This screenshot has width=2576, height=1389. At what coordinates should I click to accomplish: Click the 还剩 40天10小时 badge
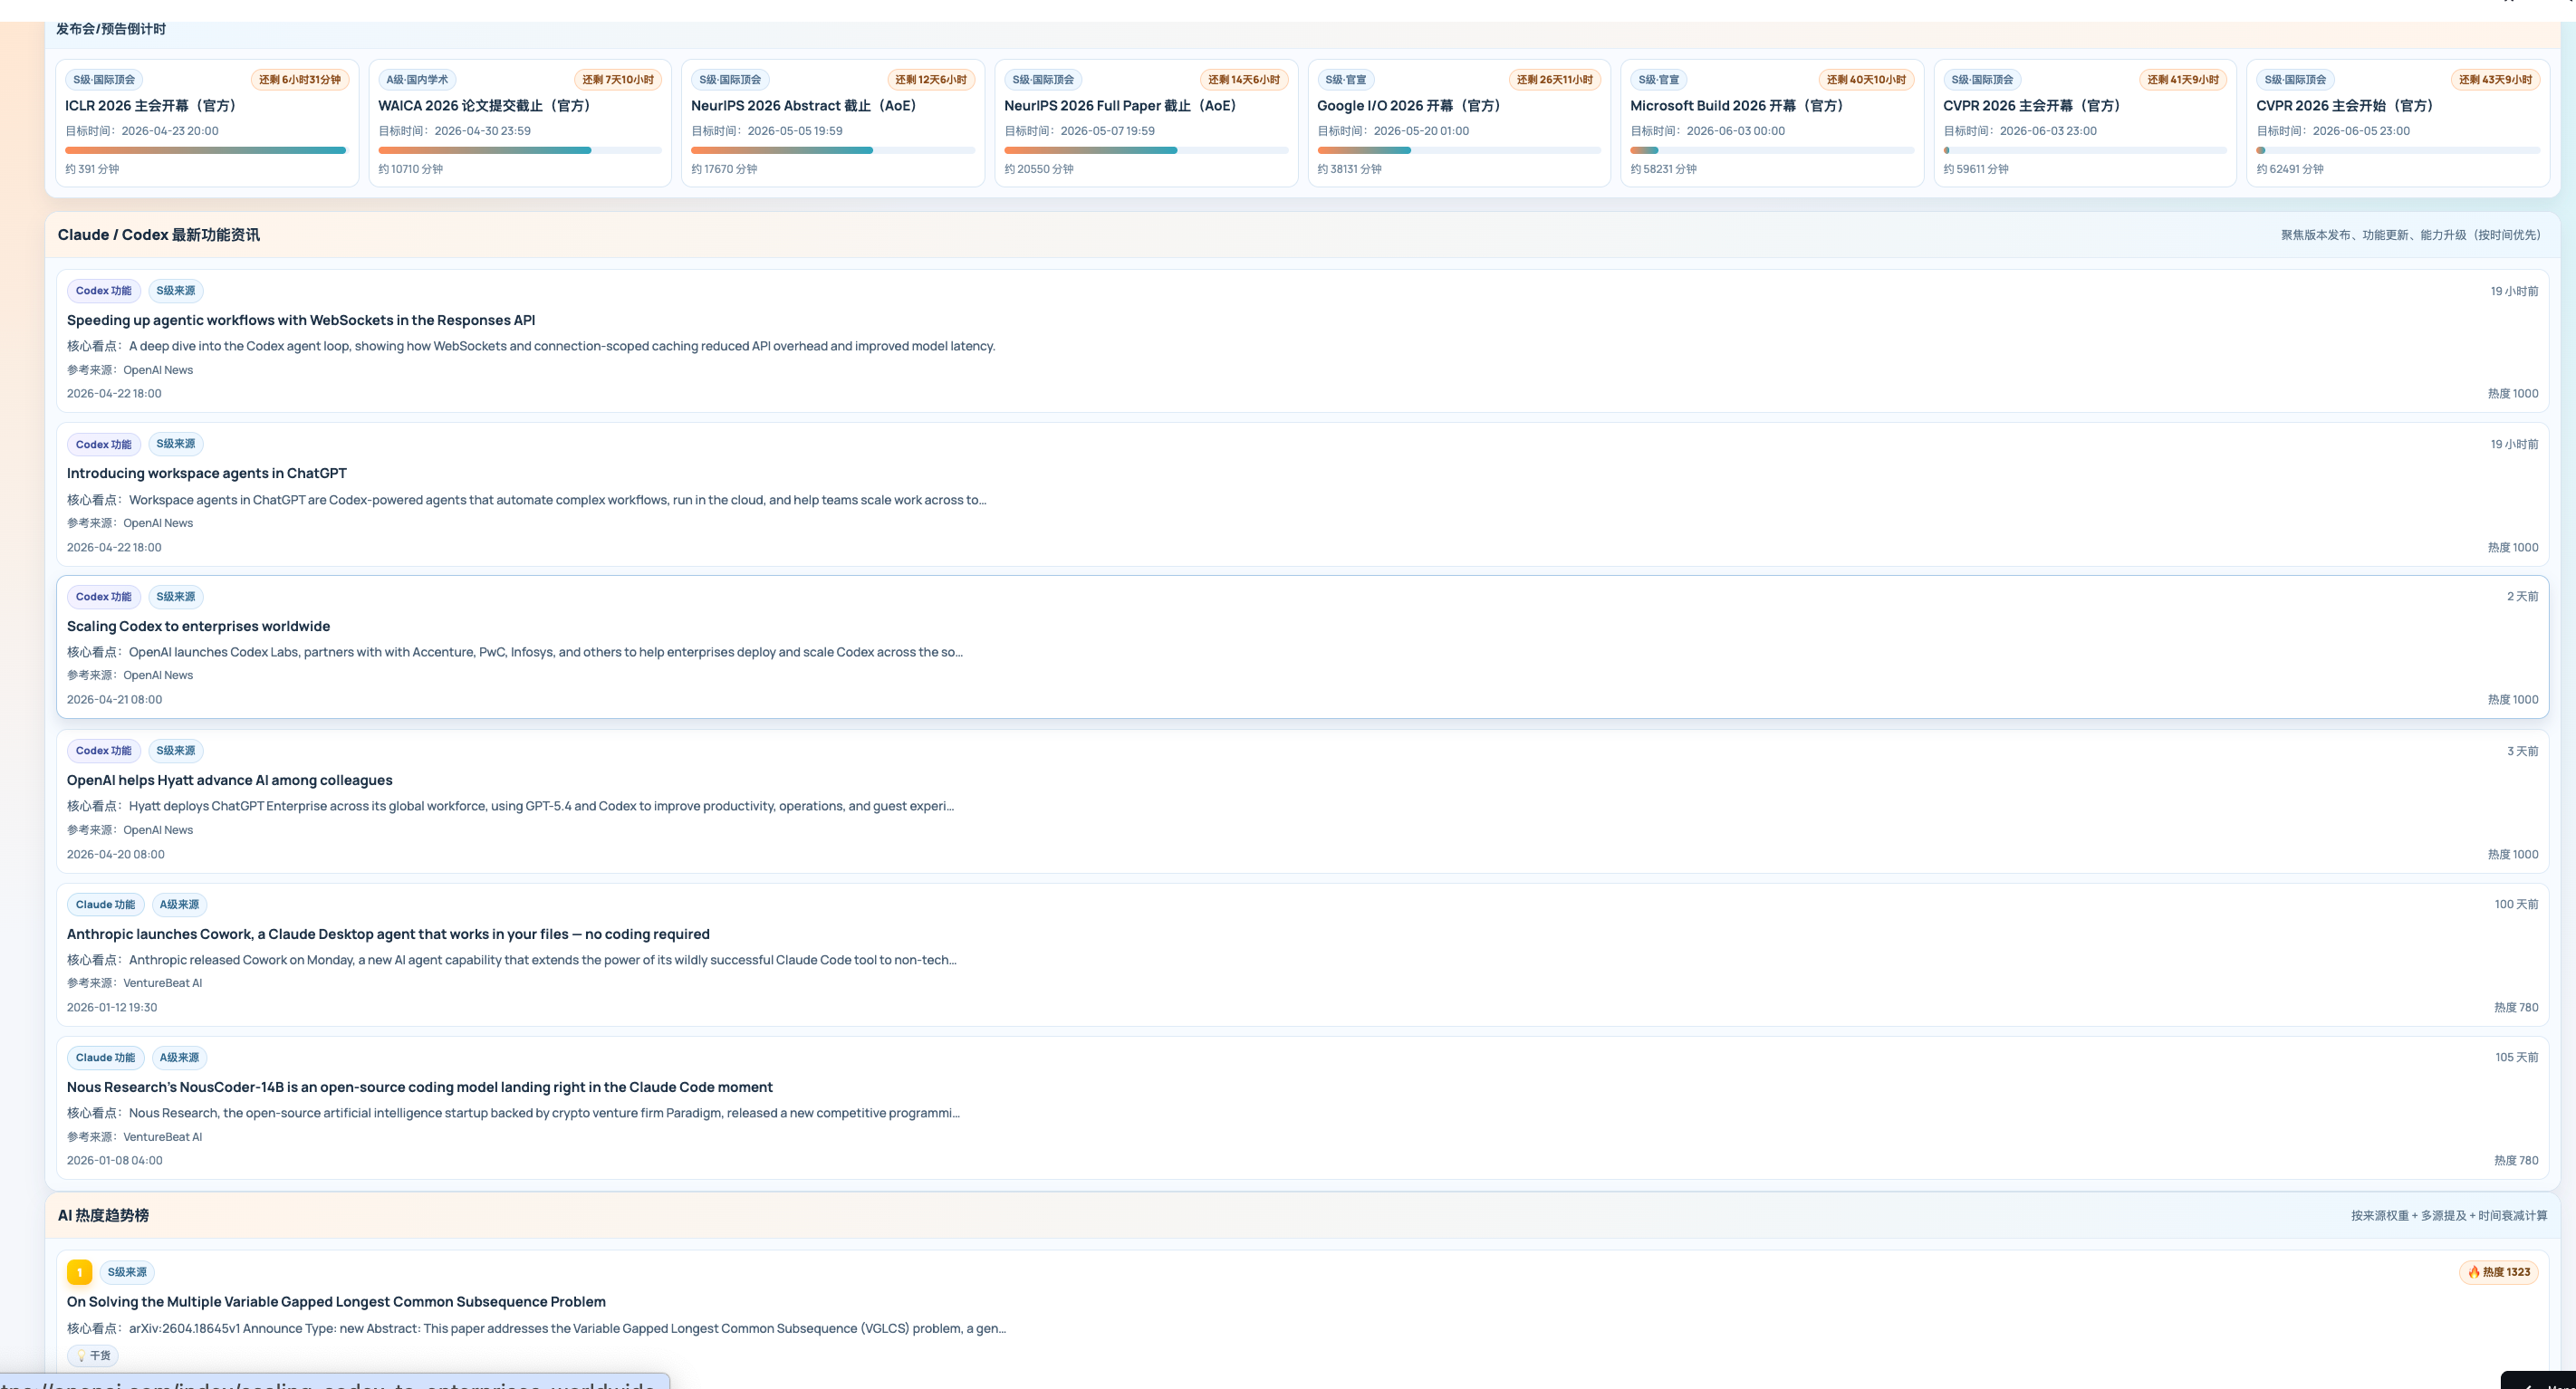pyautogui.click(x=1866, y=80)
